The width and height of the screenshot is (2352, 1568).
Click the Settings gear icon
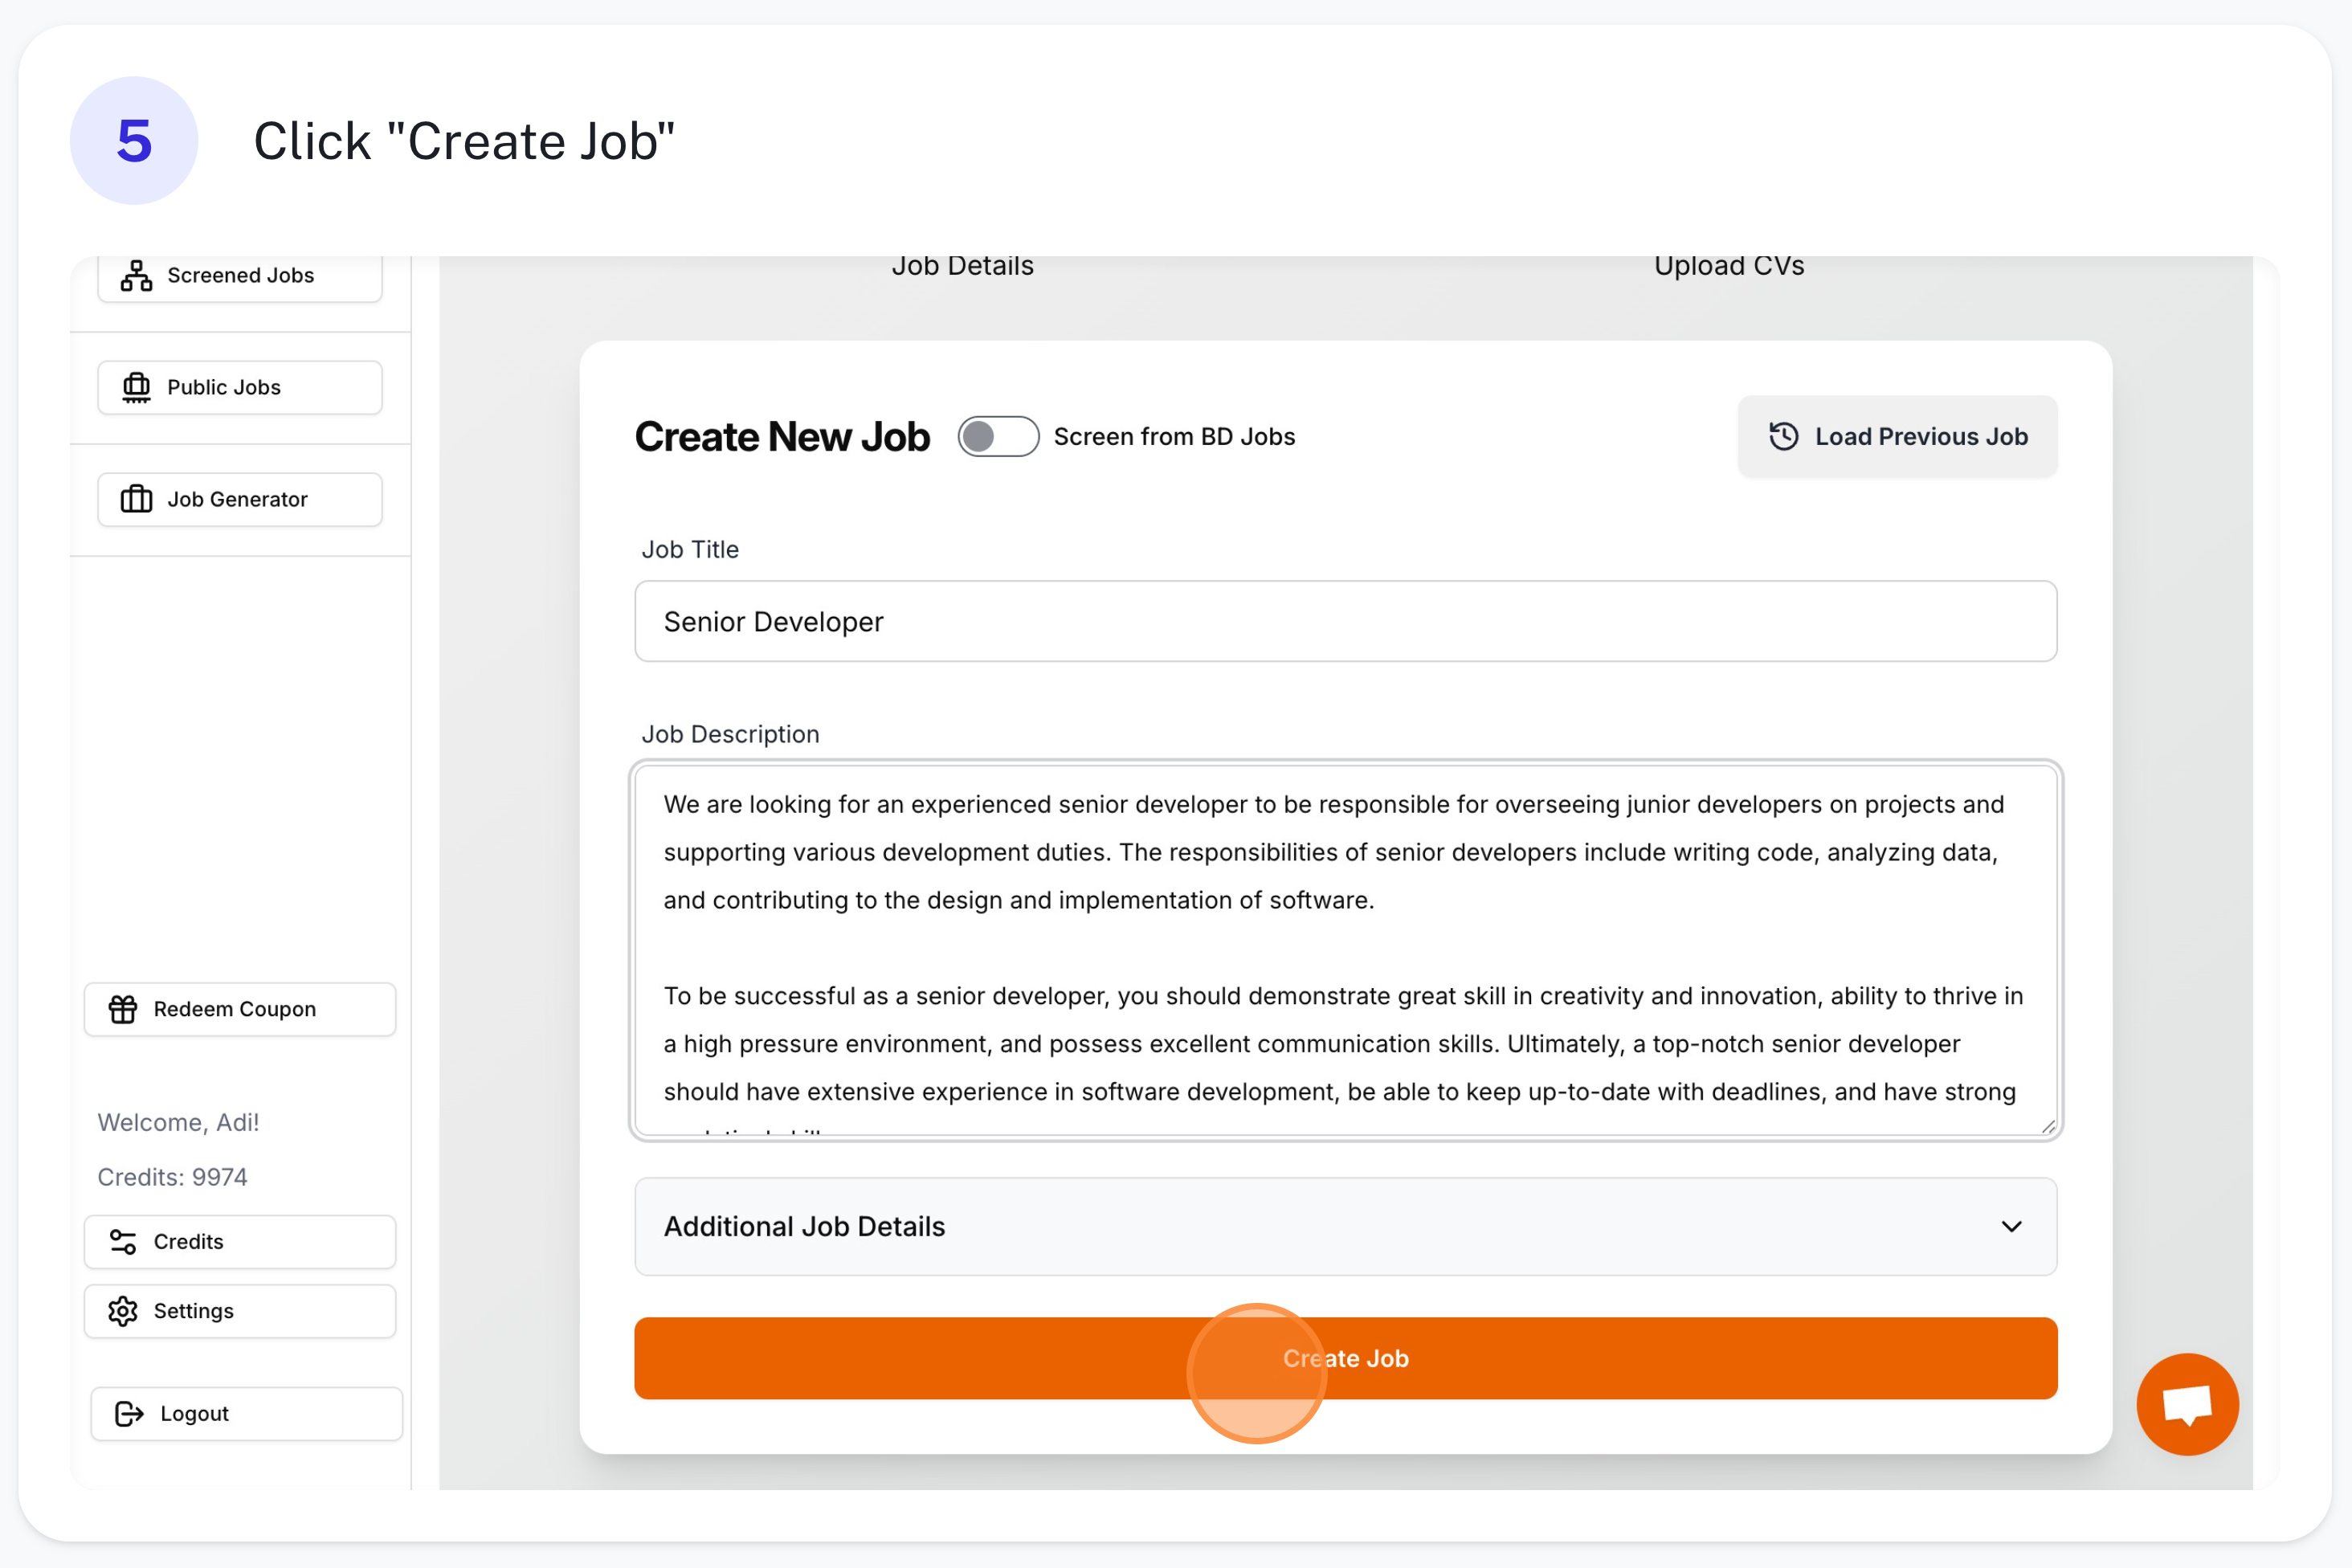(x=123, y=1311)
